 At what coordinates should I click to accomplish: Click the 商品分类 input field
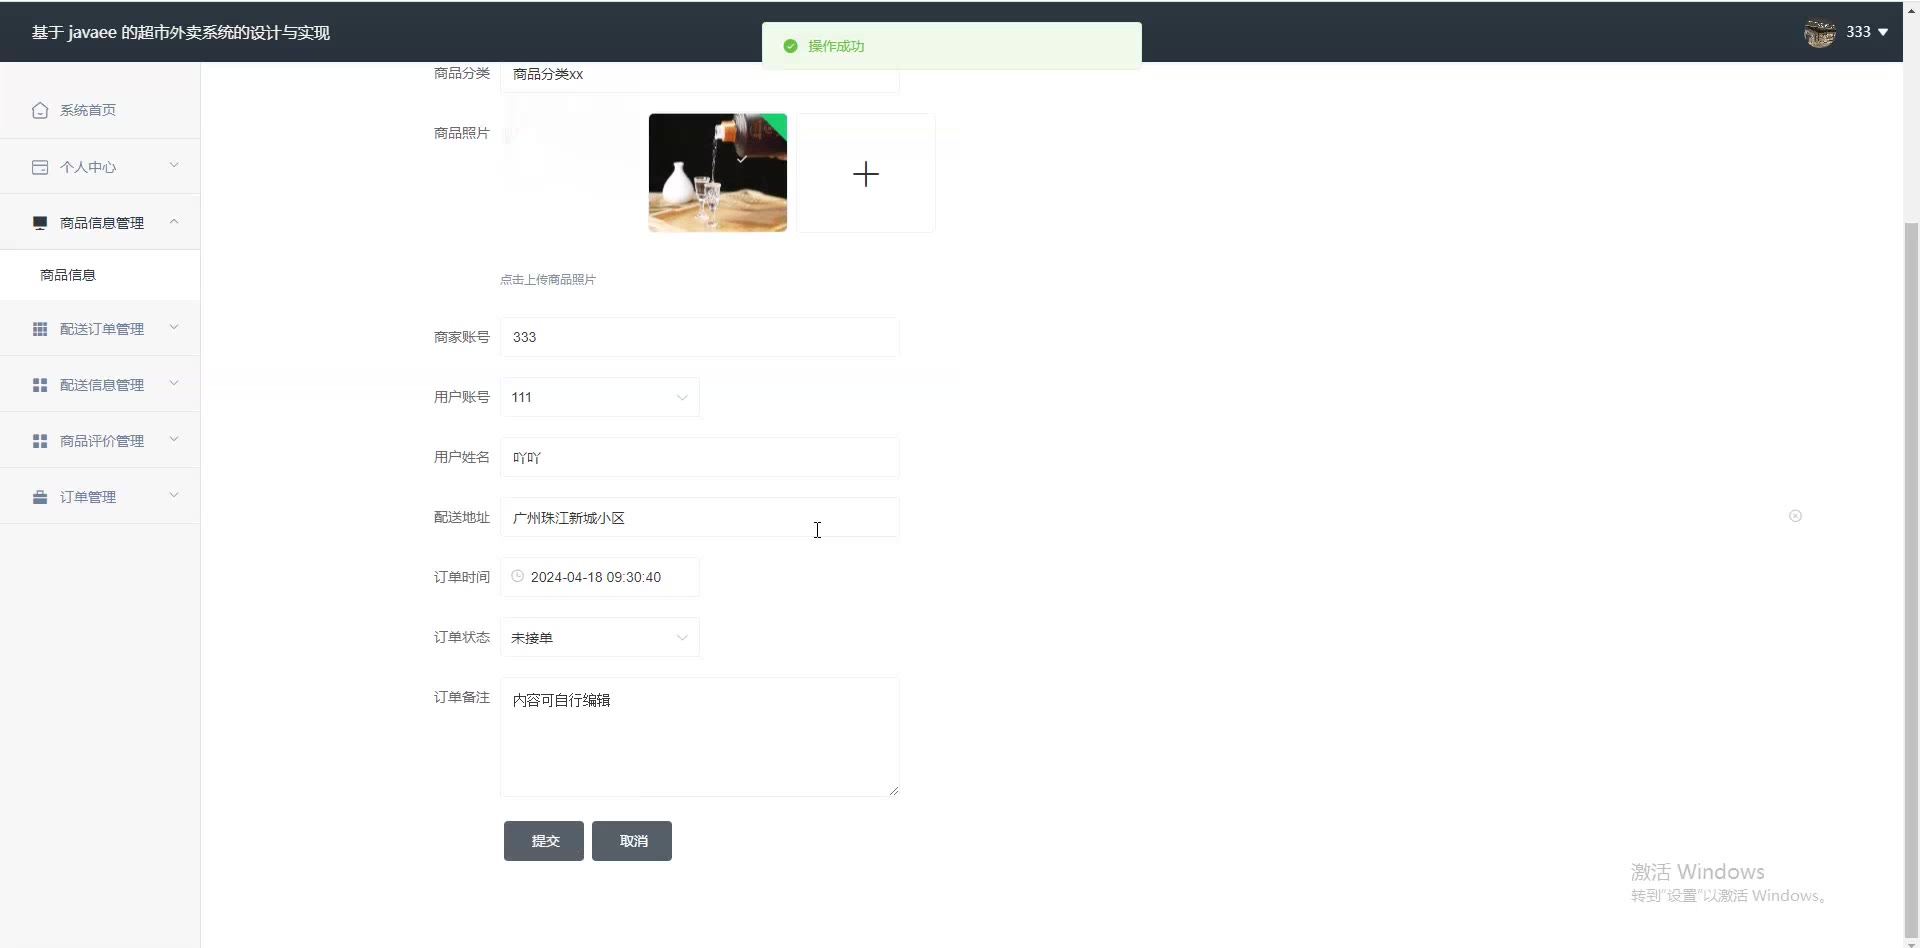700,75
